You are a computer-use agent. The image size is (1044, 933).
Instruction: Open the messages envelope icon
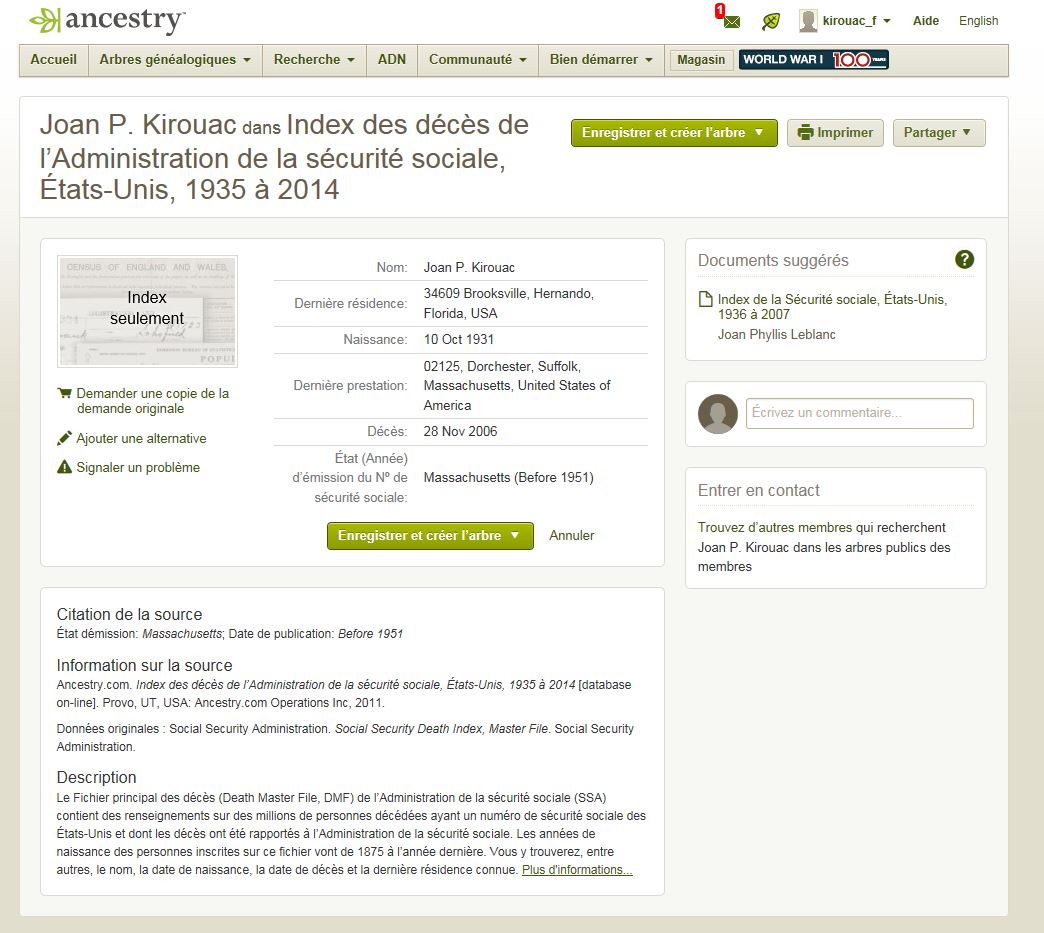[730, 21]
